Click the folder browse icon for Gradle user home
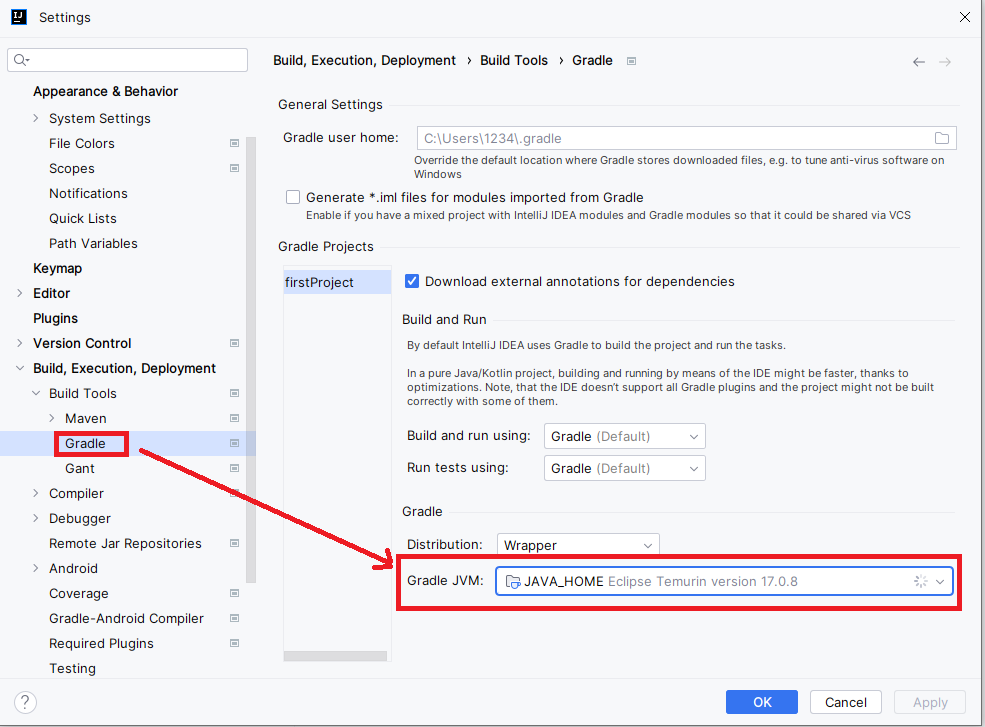 click(942, 138)
